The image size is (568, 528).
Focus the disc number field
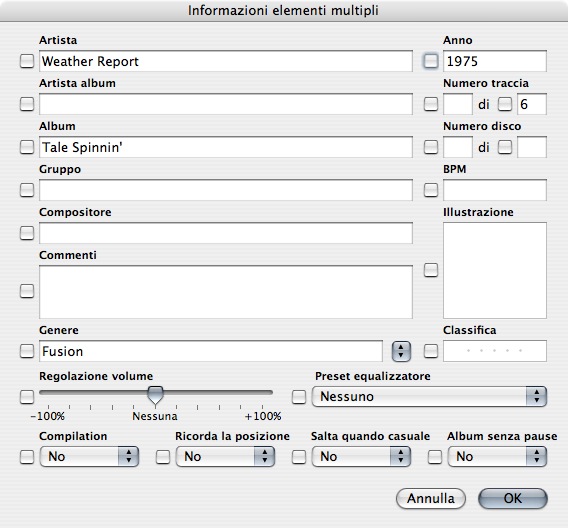pos(458,147)
